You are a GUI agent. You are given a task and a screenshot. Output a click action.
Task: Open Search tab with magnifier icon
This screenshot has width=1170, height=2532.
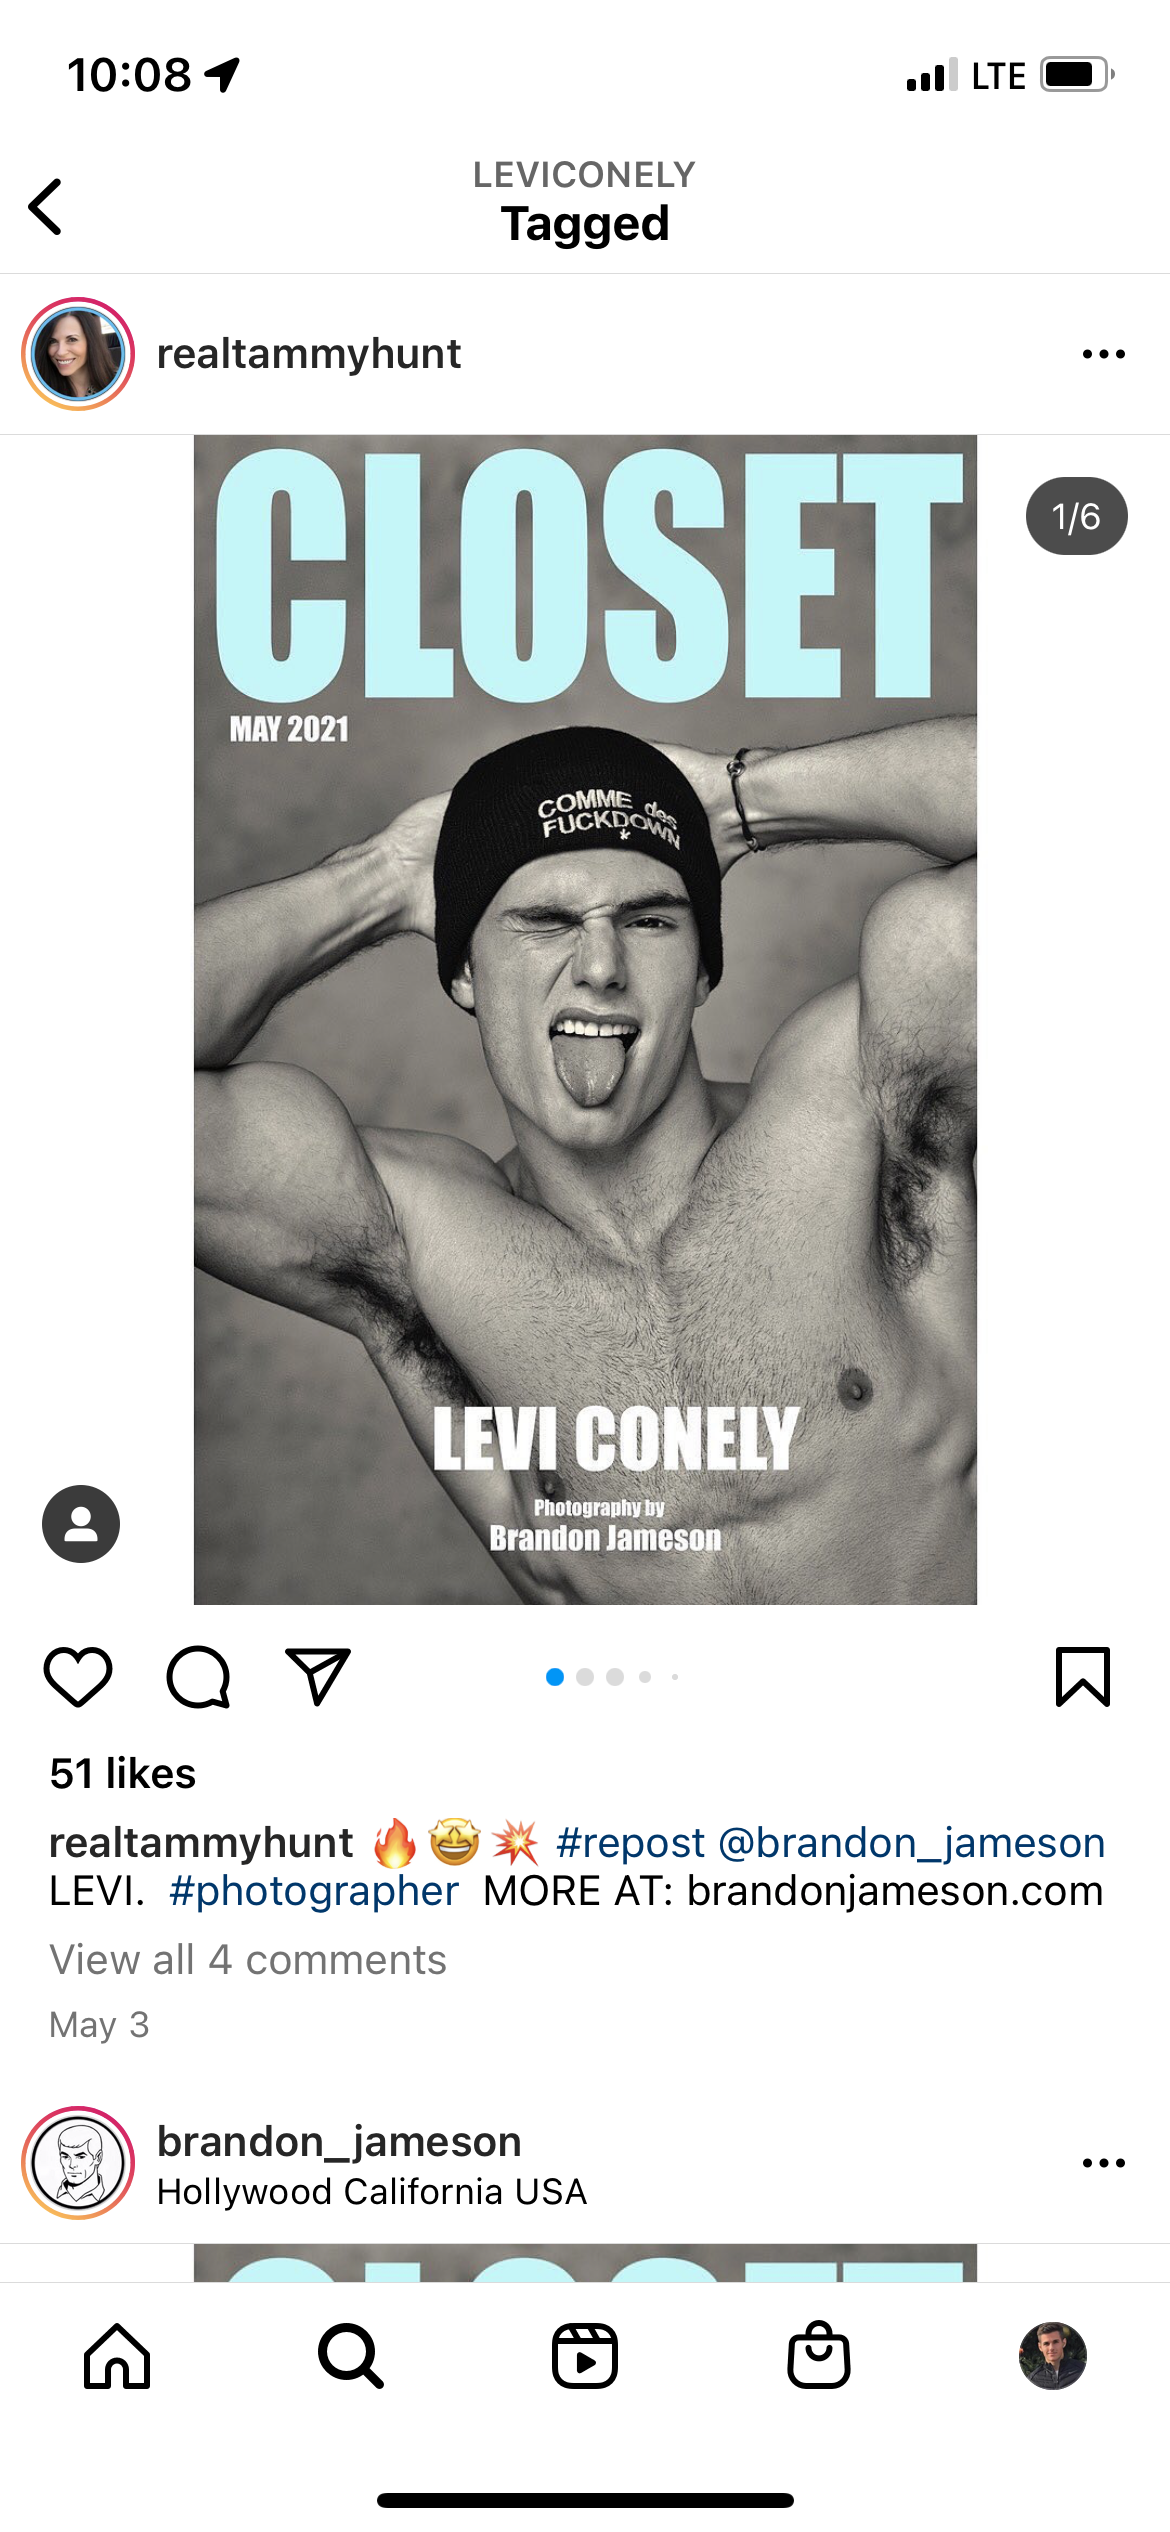(351, 2356)
